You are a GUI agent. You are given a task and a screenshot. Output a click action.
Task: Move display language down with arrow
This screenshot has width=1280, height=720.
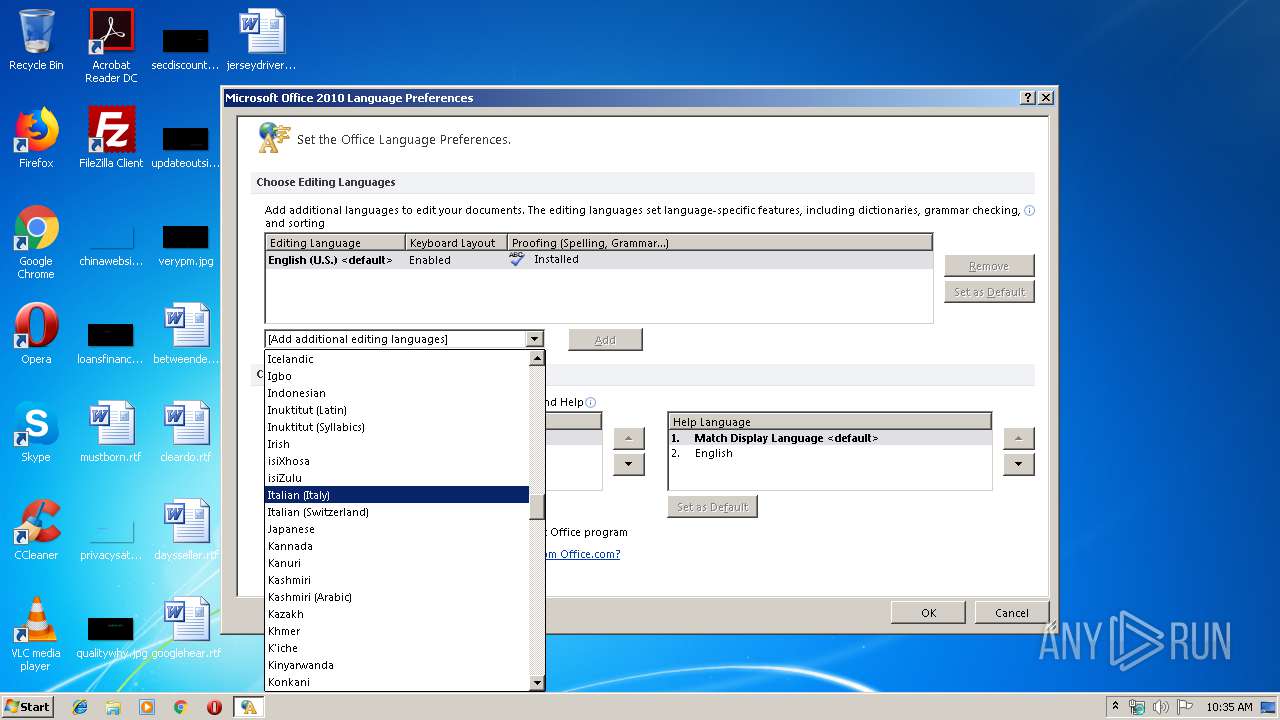coord(628,464)
